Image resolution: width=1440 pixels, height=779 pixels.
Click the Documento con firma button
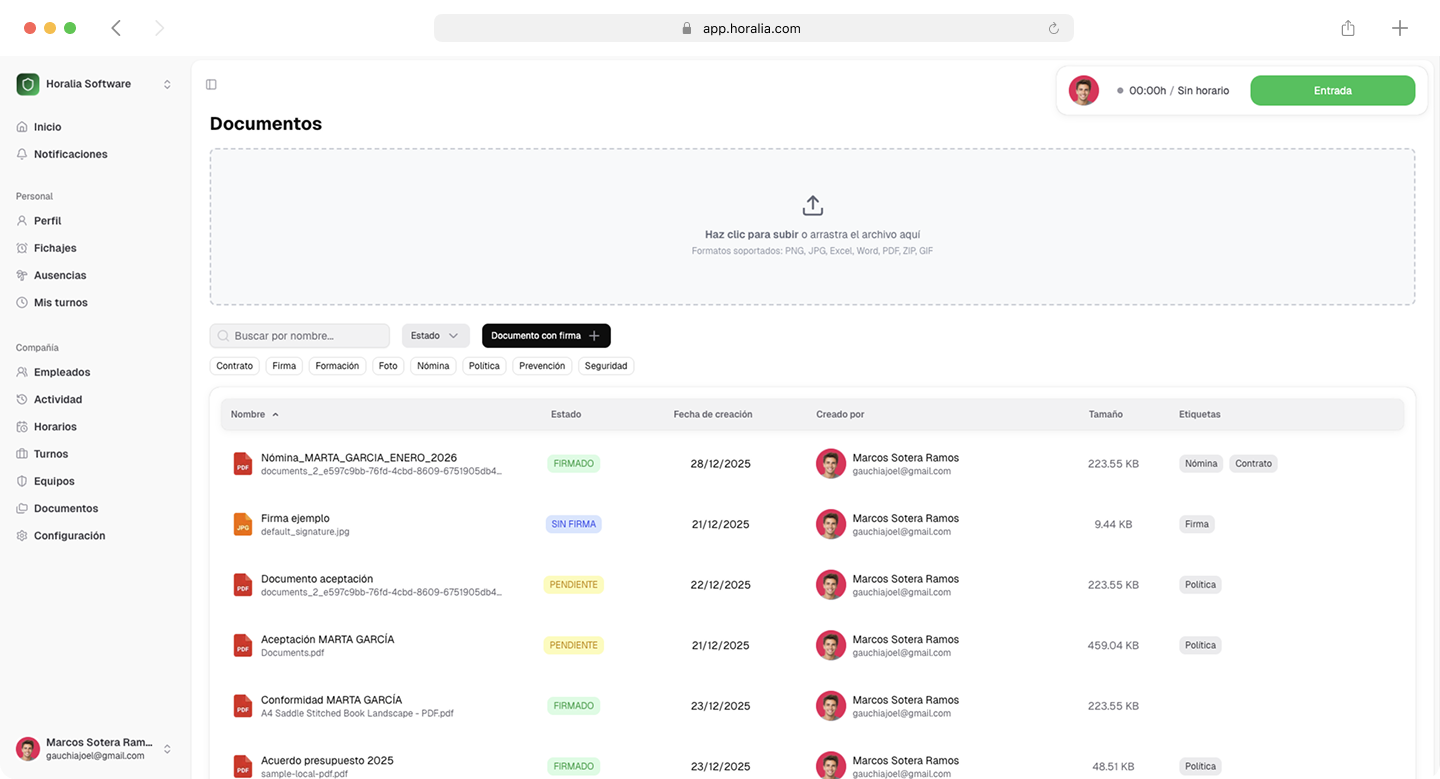tap(546, 336)
